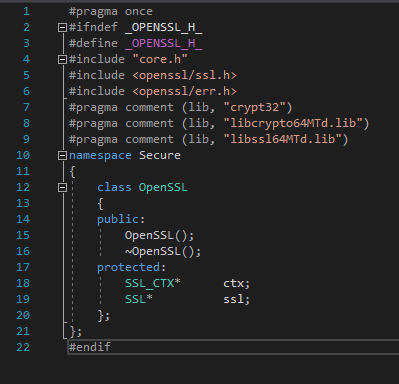Click the 'public:' access specifier
The width and height of the screenshot is (399, 384).
tap(121, 220)
